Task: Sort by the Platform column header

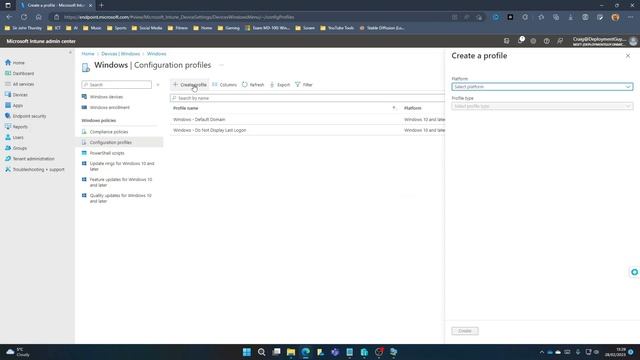Action: pos(413,108)
